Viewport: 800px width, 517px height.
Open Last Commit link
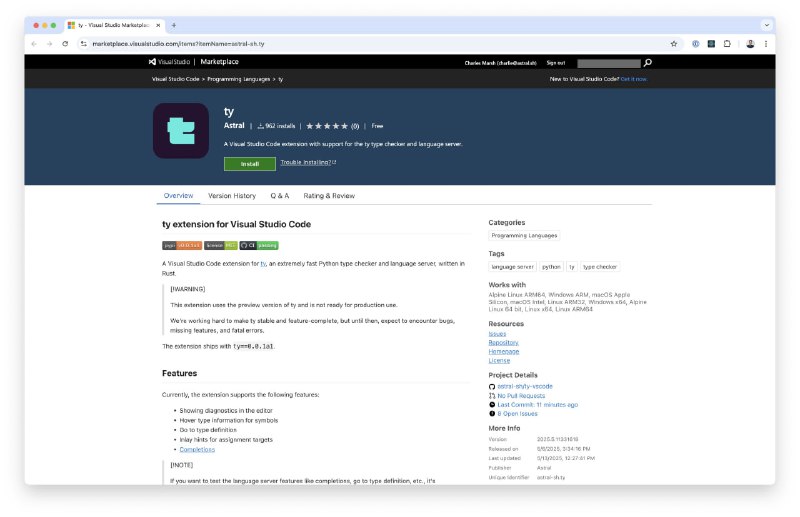538,405
